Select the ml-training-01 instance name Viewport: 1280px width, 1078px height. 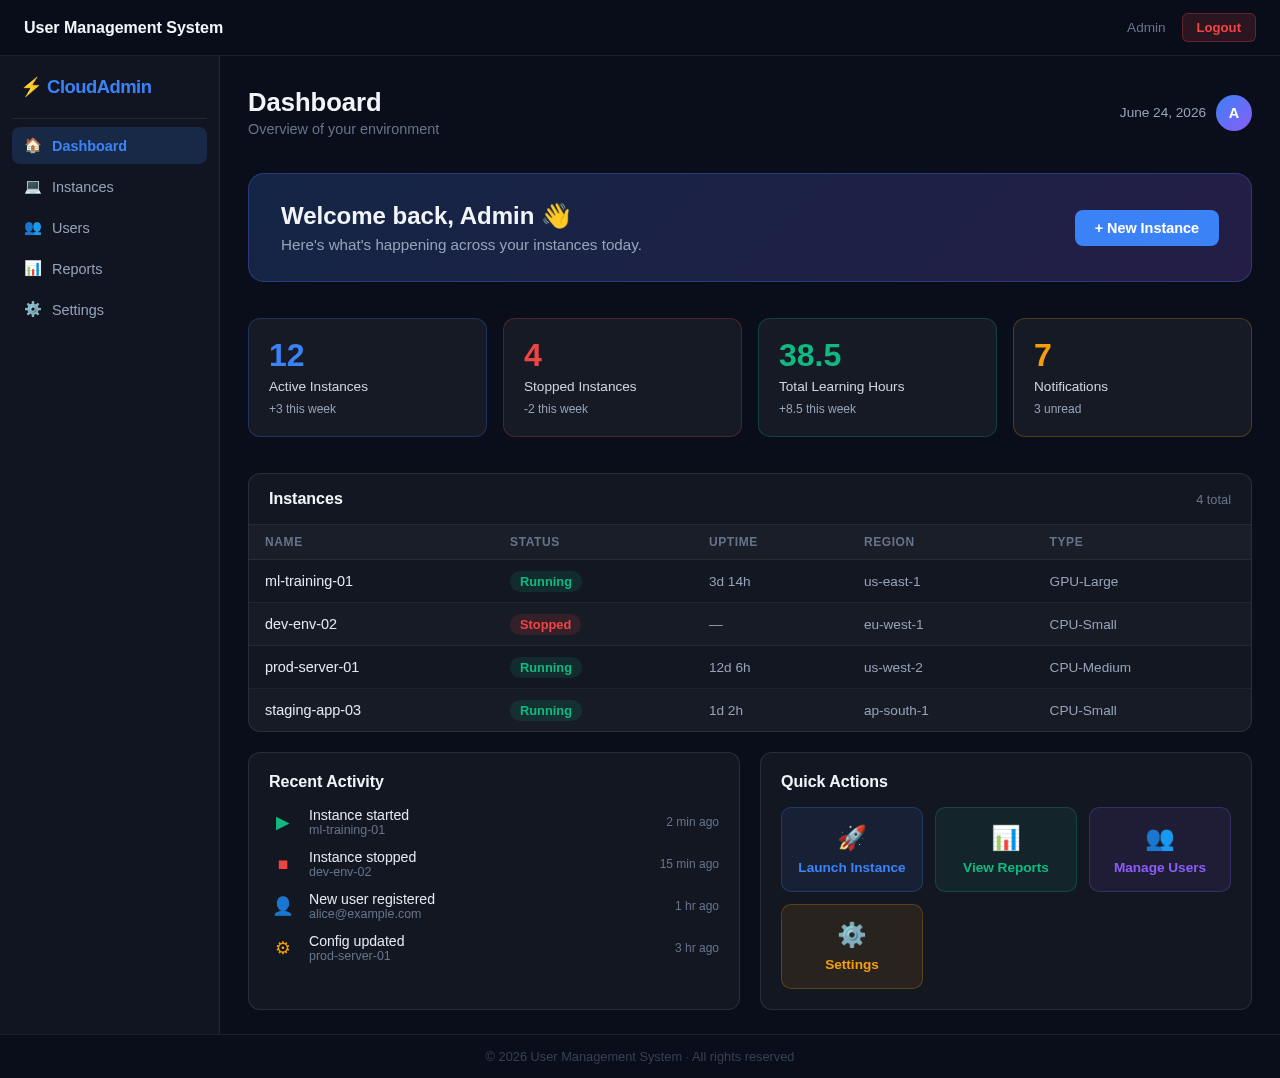(309, 581)
